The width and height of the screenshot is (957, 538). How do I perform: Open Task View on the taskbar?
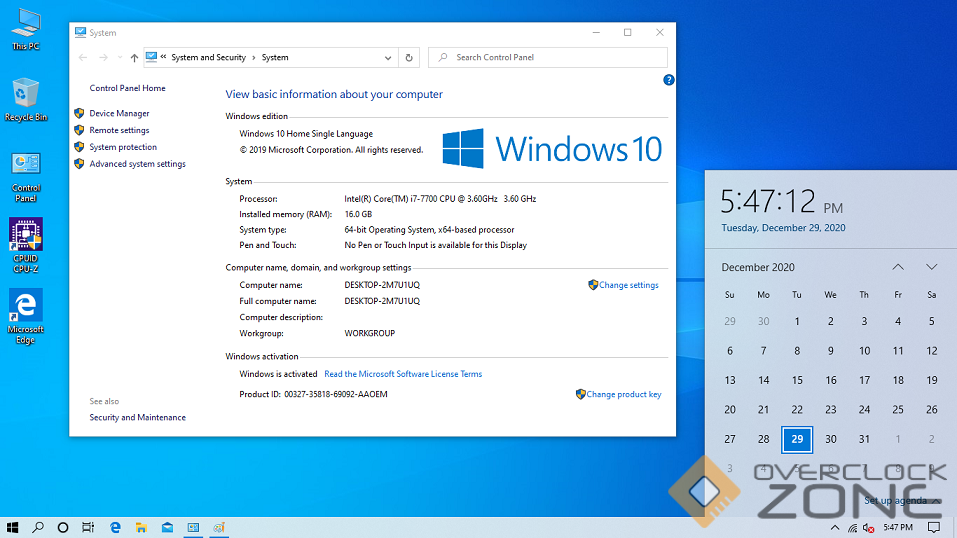point(88,527)
